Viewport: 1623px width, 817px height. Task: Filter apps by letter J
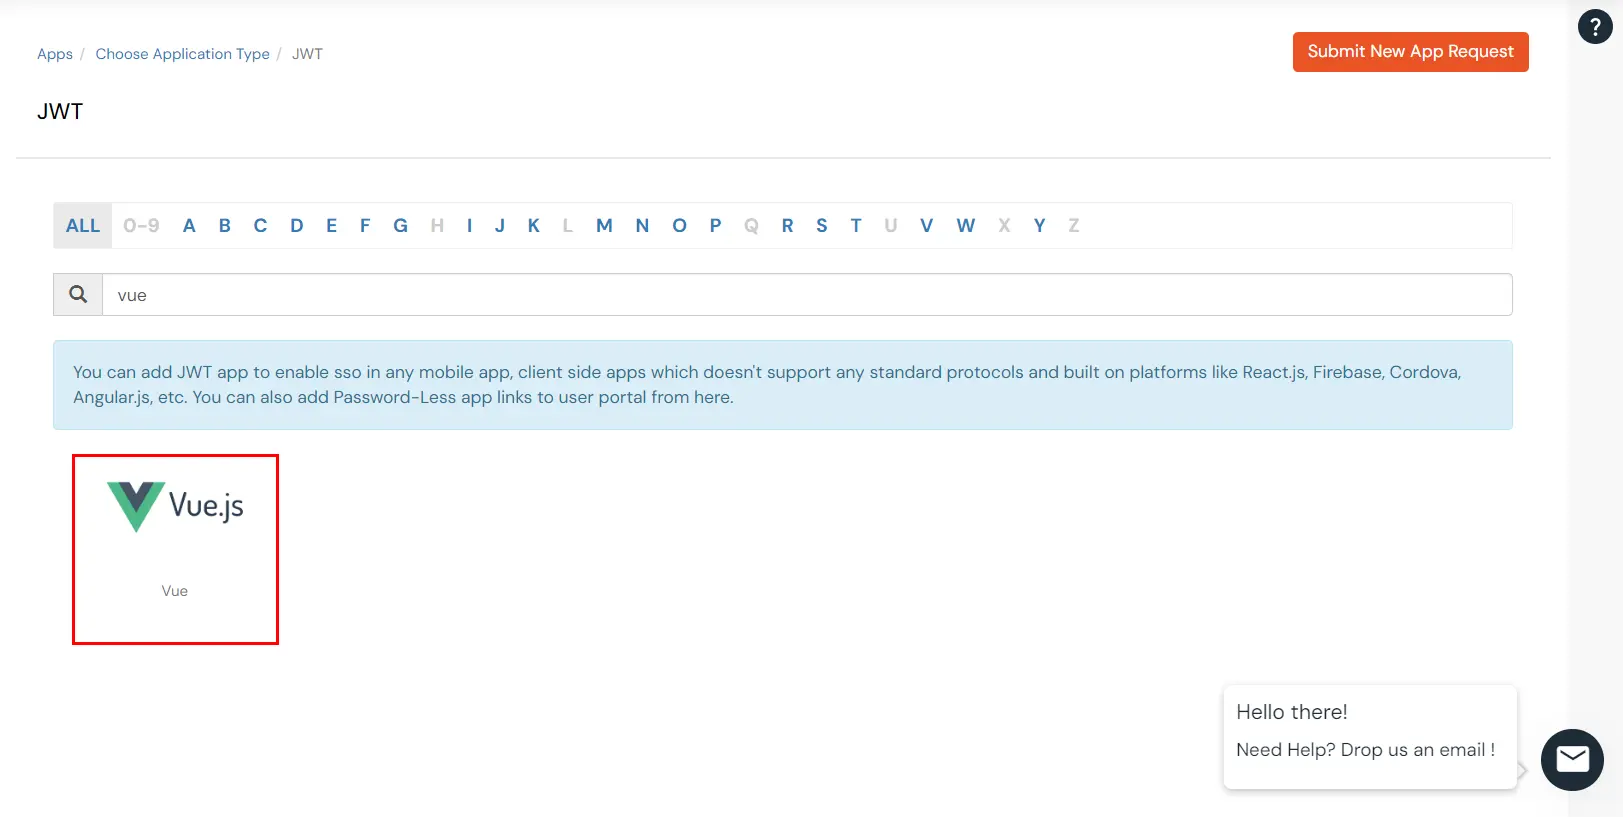(x=500, y=226)
